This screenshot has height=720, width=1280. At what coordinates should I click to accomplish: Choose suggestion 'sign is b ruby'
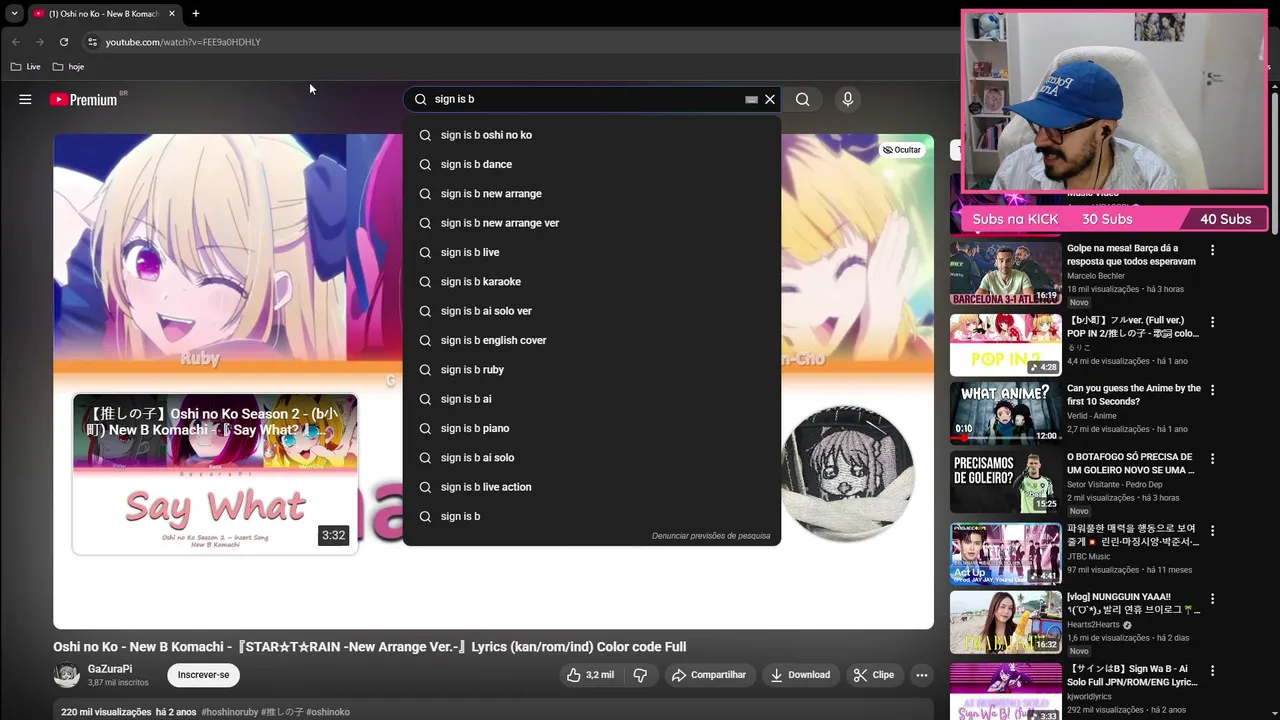591,370
